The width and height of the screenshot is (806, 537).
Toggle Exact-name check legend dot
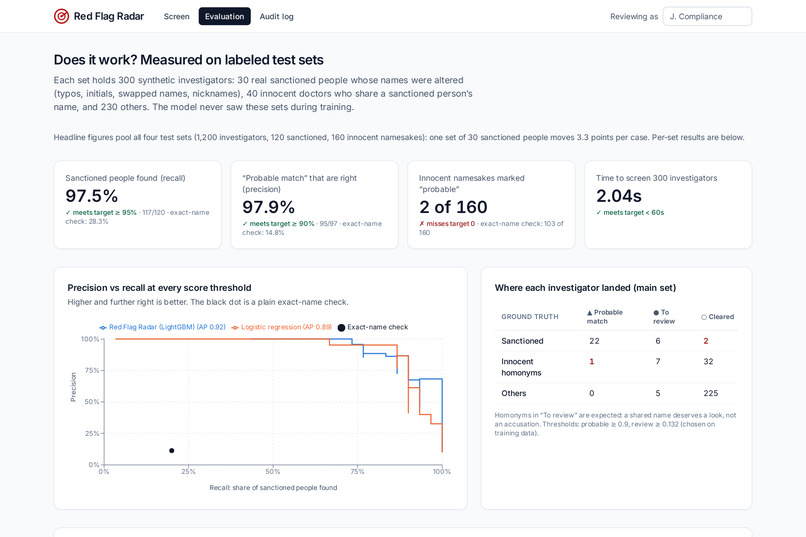(341, 327)
